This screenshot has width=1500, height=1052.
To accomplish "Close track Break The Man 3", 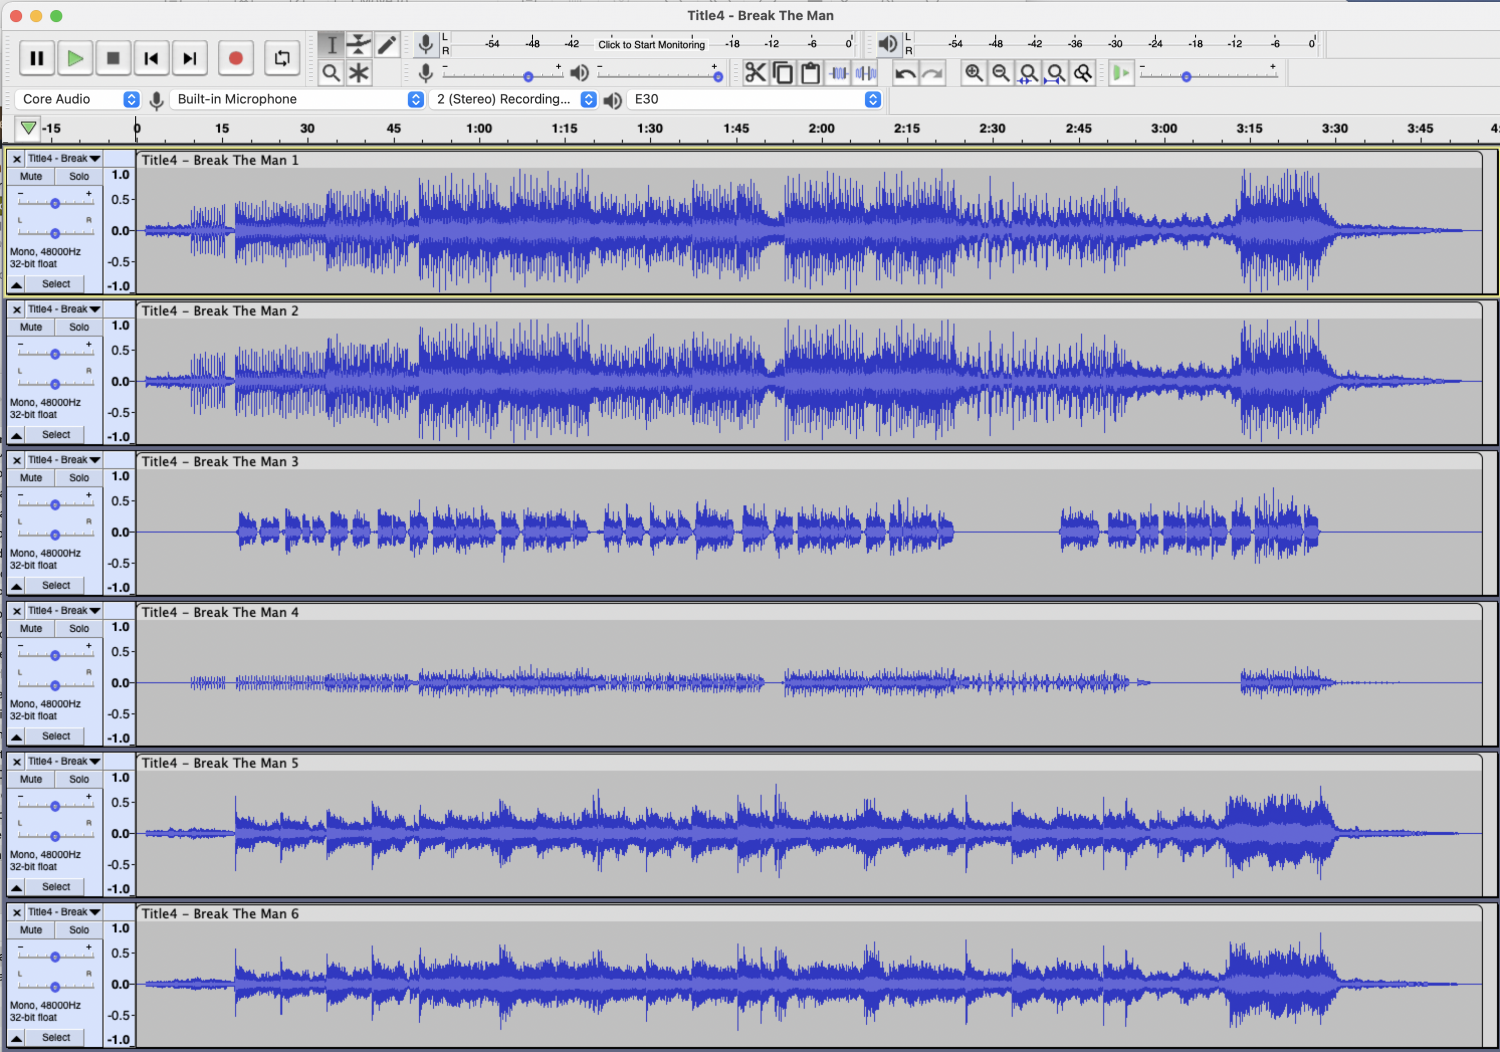I will click(16, 460).
